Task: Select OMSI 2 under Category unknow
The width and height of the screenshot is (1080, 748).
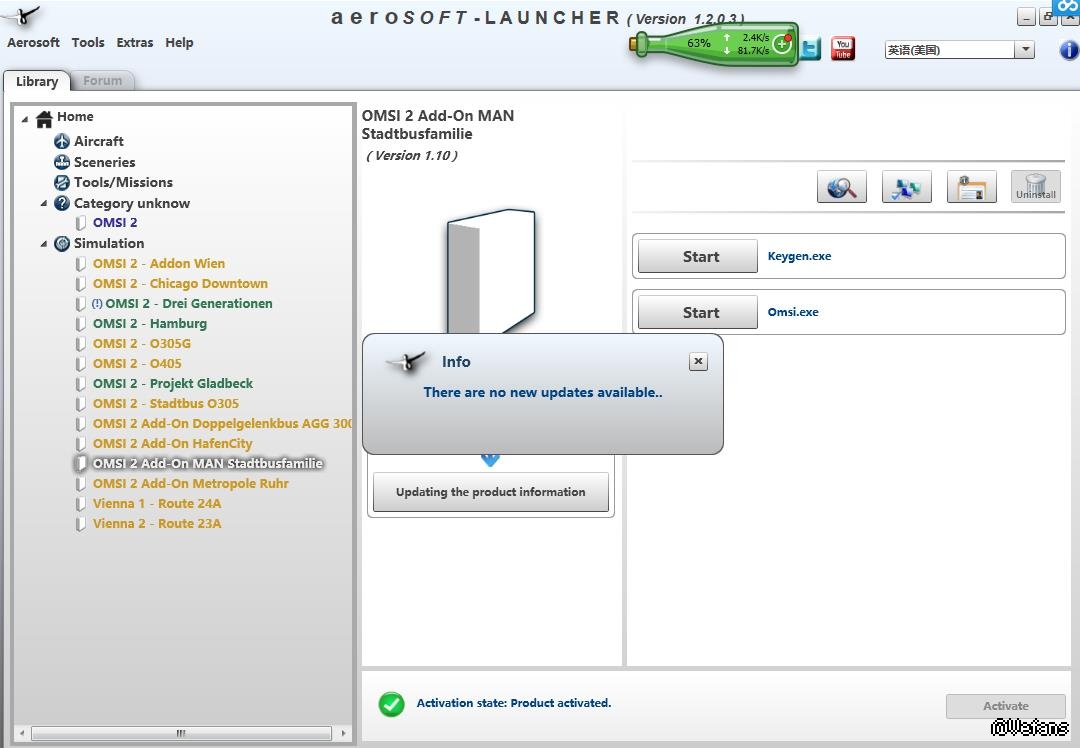Action: click(115, 222)
